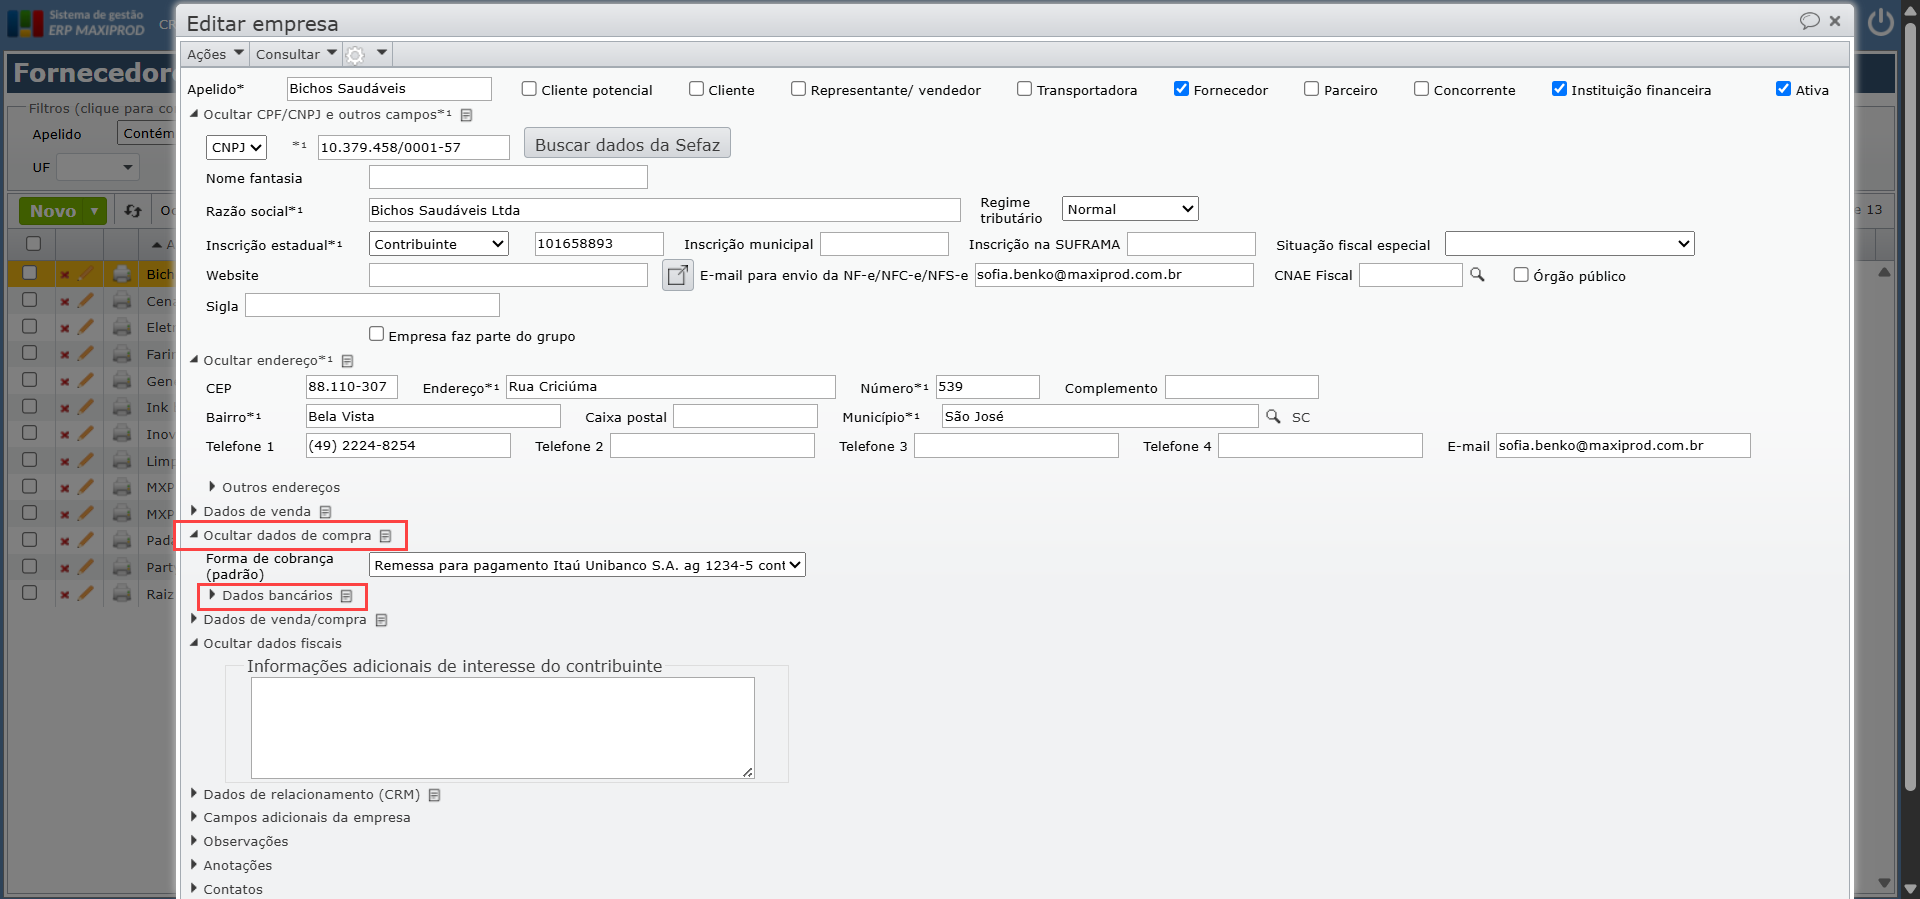Toggle Empresa faz parte do grupo
The image size is (1920, 899).
click(376, 334)
